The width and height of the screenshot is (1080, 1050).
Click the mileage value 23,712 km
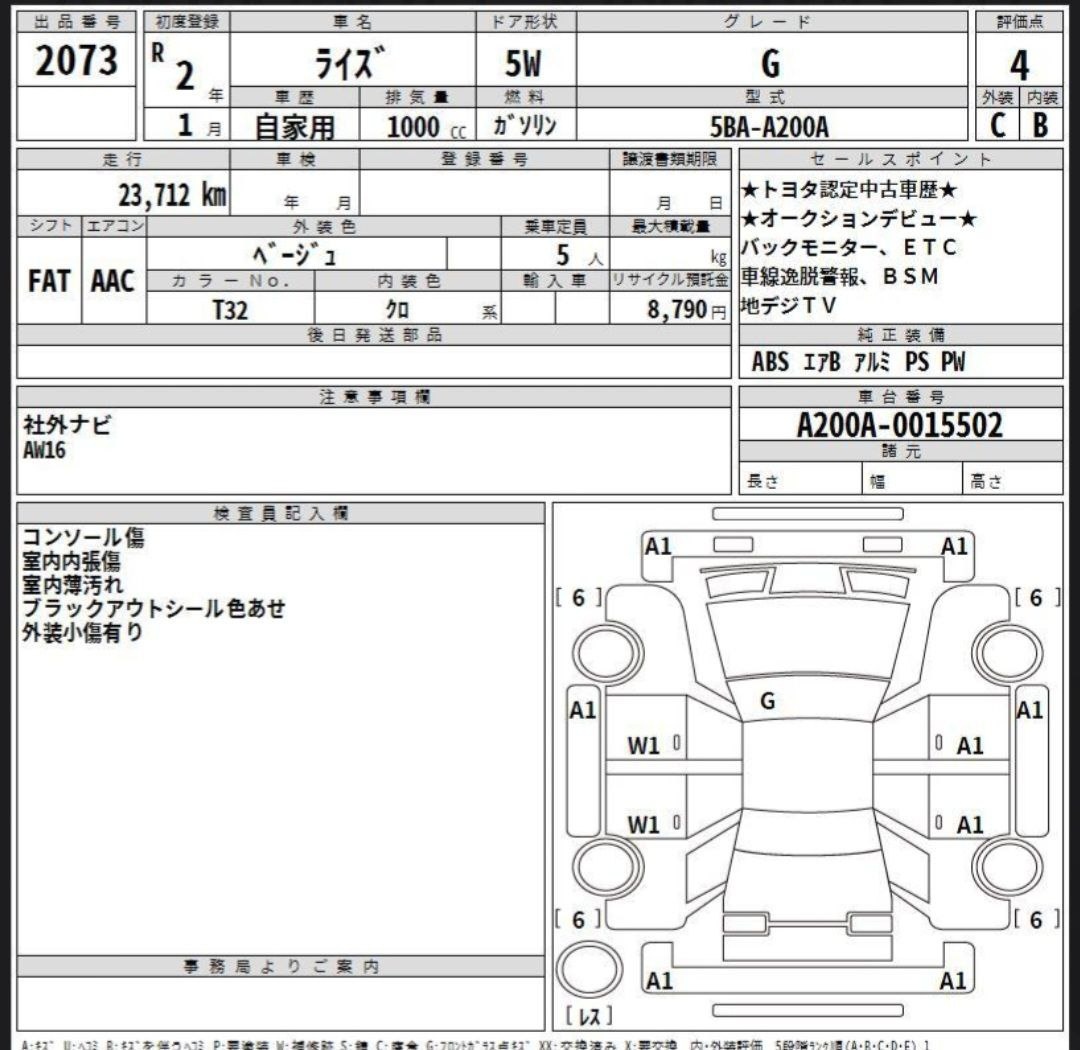pyautogui.click(x=172, y=195)
